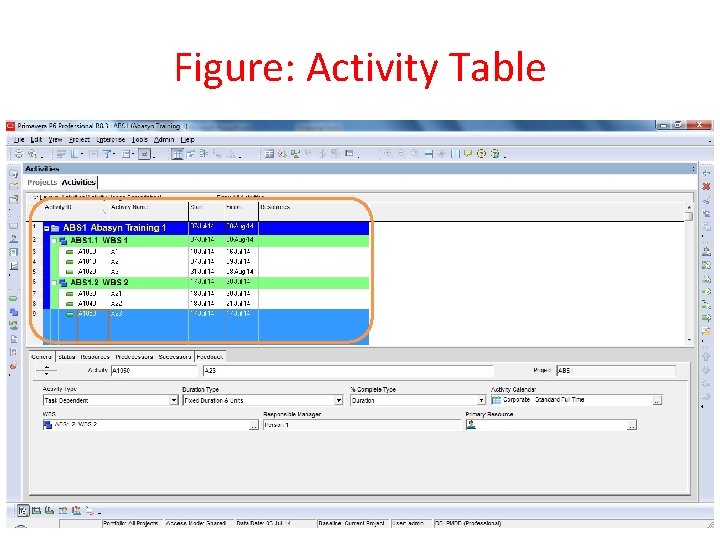Click the green Add Activity sidebar icon
Viewport: 720px width, 540px height.
13,298
